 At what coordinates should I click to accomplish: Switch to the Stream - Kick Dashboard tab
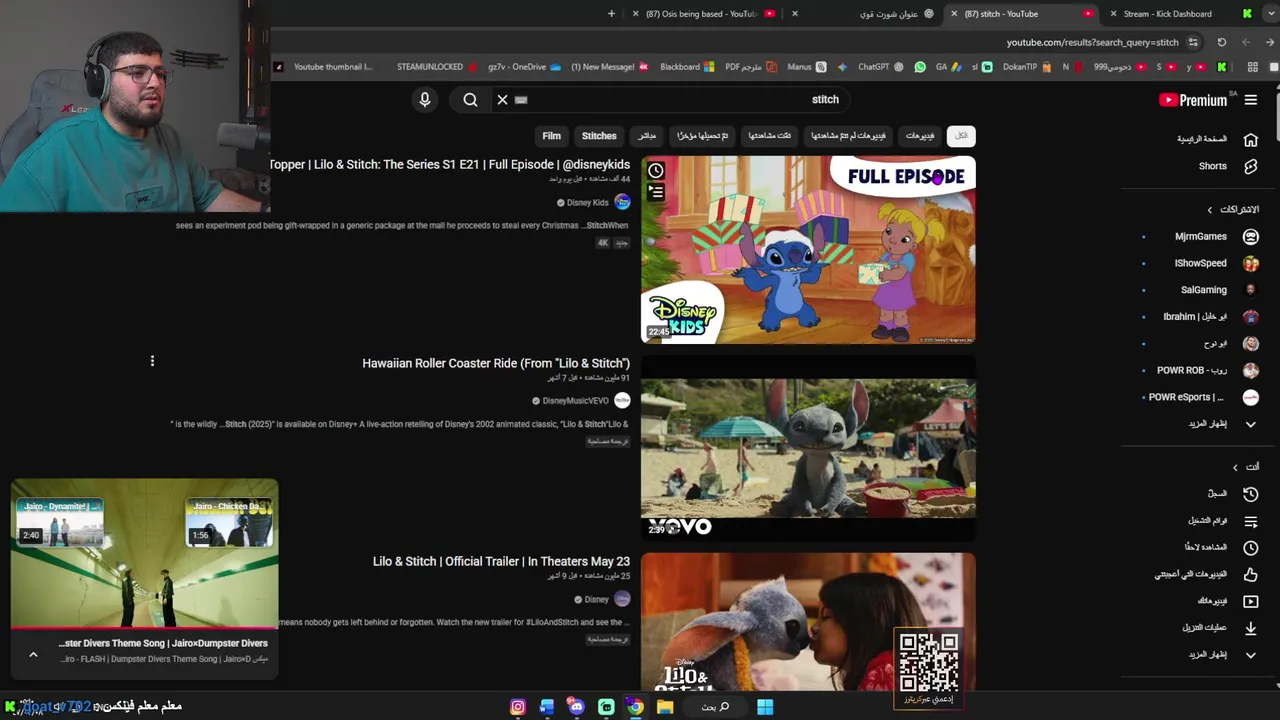(x=1180, y=14)
